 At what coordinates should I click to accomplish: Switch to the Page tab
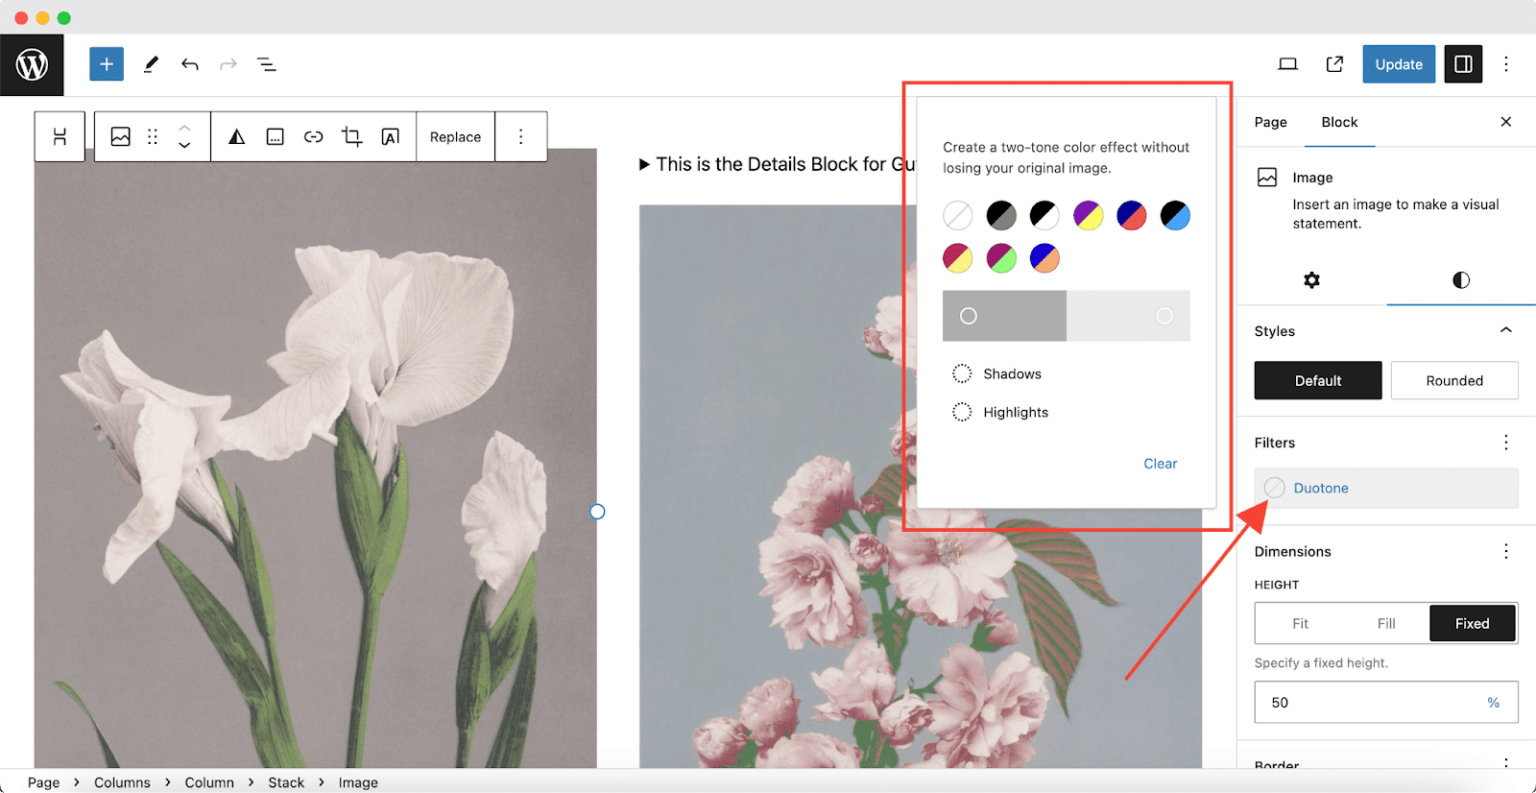1270,122
